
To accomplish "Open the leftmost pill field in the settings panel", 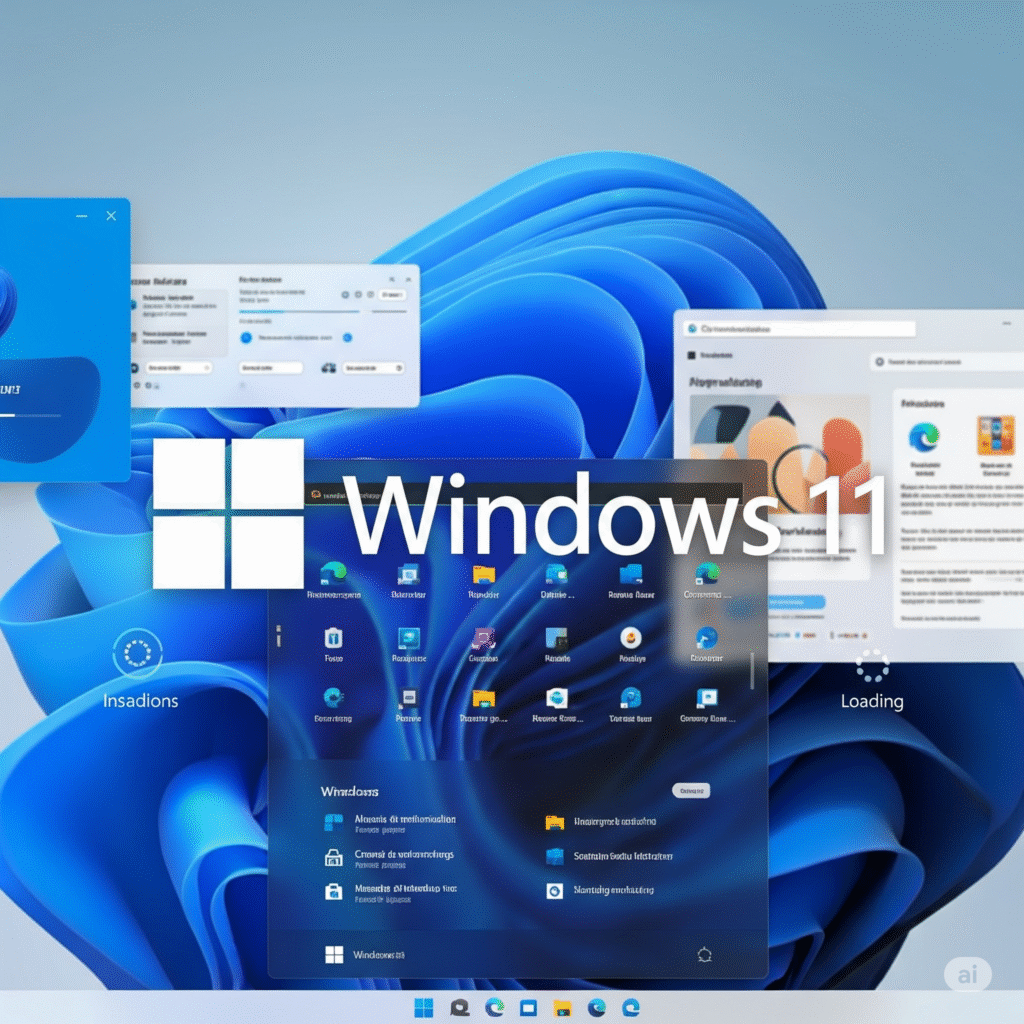I will (179, 368).
